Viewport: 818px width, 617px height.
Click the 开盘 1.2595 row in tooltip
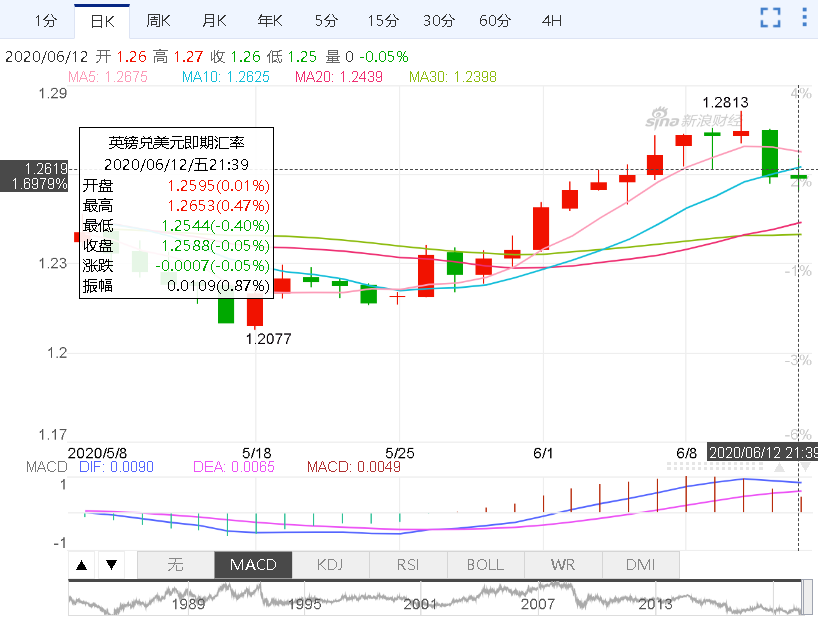pos(176,186)
